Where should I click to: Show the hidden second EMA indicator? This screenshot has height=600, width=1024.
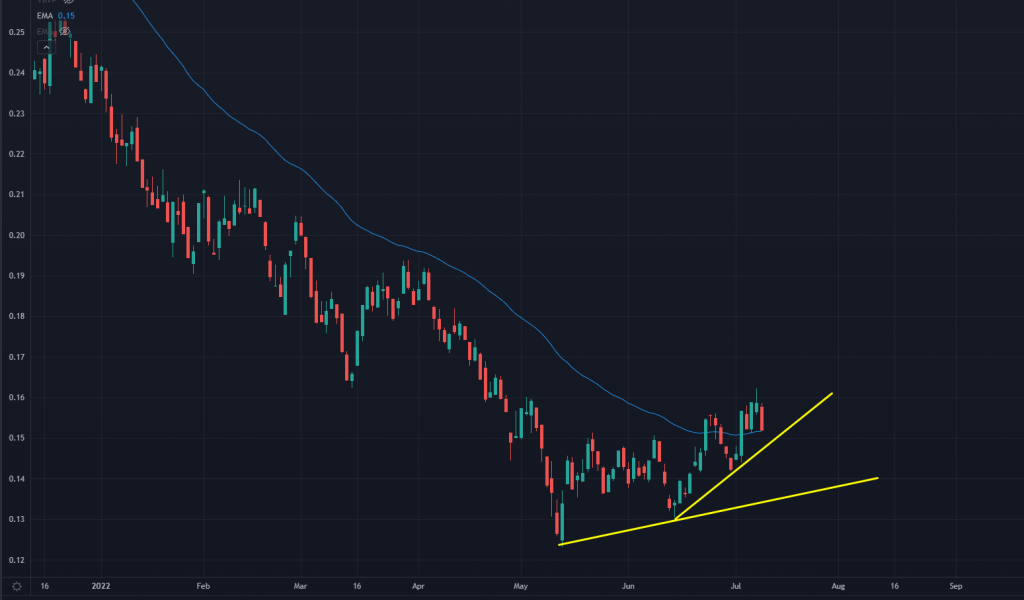click(64, 31)
